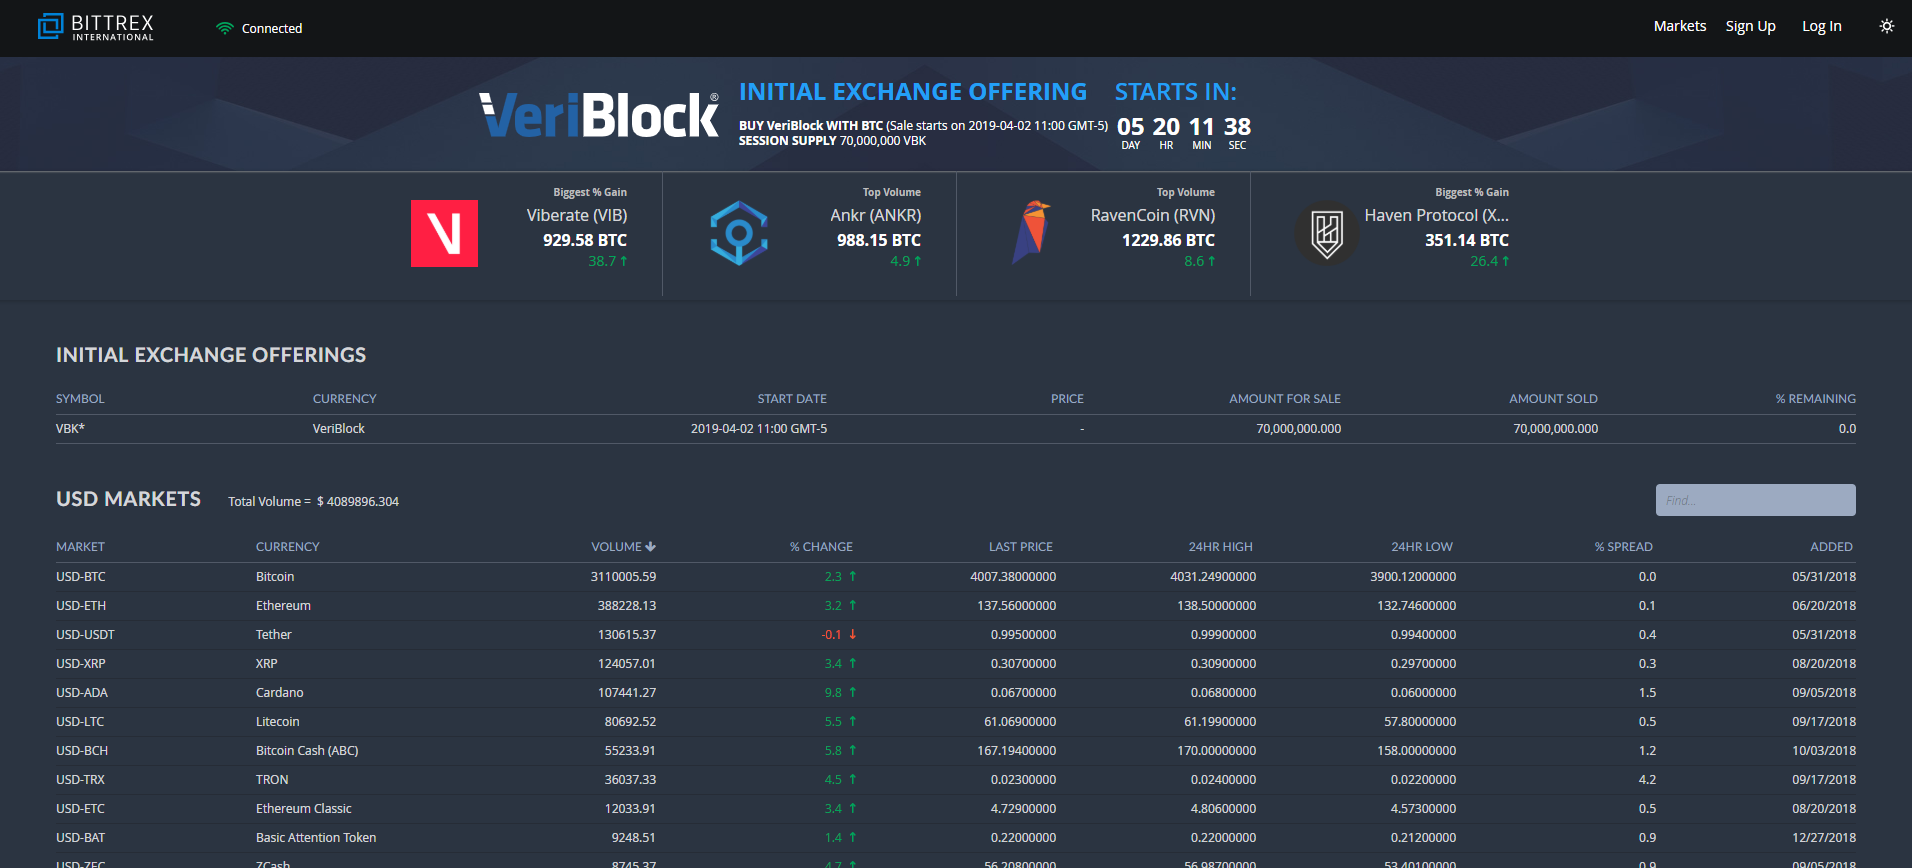Viewport: 1912px width, 868px height.
Task: Open the Markets menu item
Action: click(x=1680, y=27)
